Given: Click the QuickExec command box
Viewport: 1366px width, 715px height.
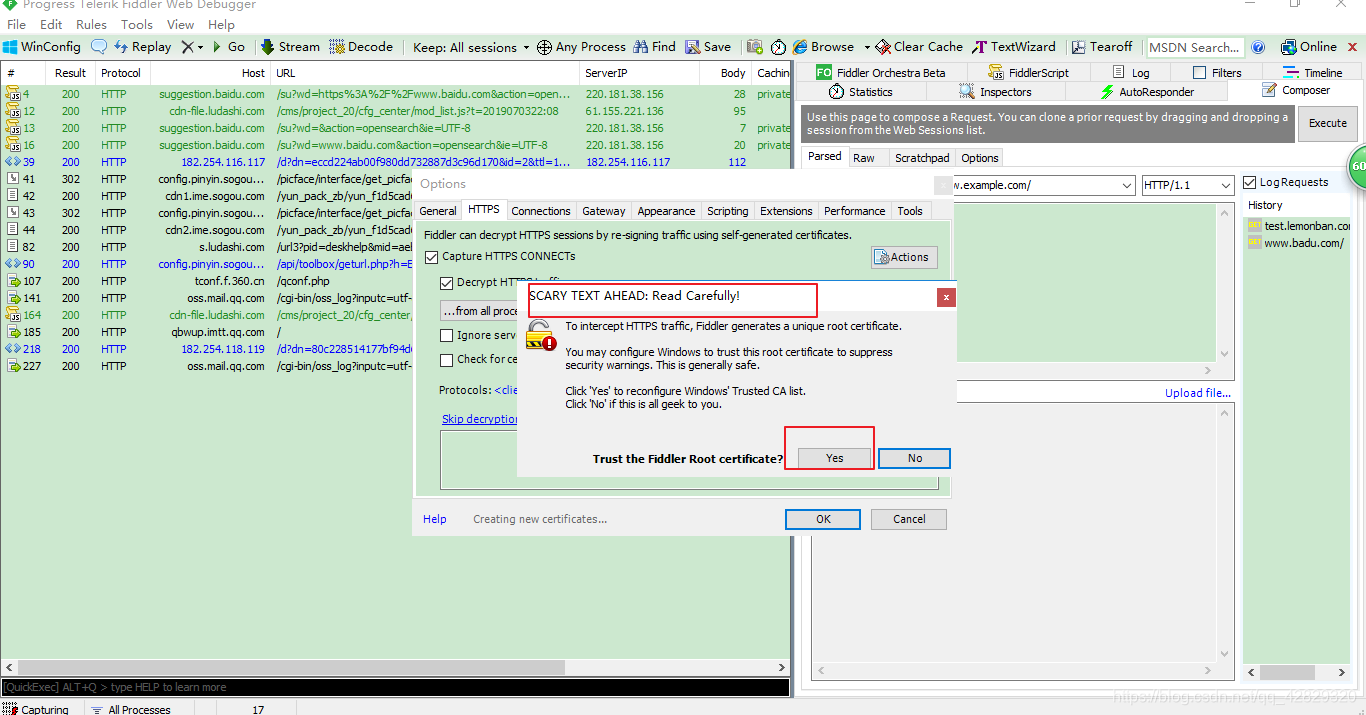Looking at the screenshot, I should (x=396, y=687).
